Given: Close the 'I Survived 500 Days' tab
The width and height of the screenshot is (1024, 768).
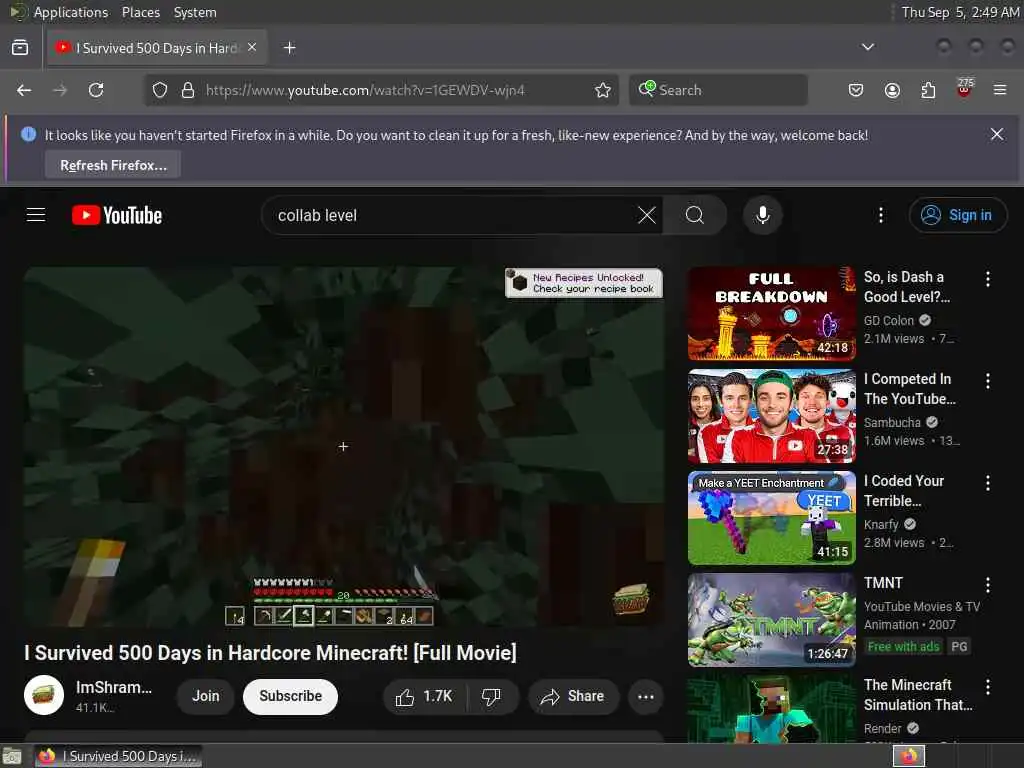Looking at the screenshot, I should point(252,48).
